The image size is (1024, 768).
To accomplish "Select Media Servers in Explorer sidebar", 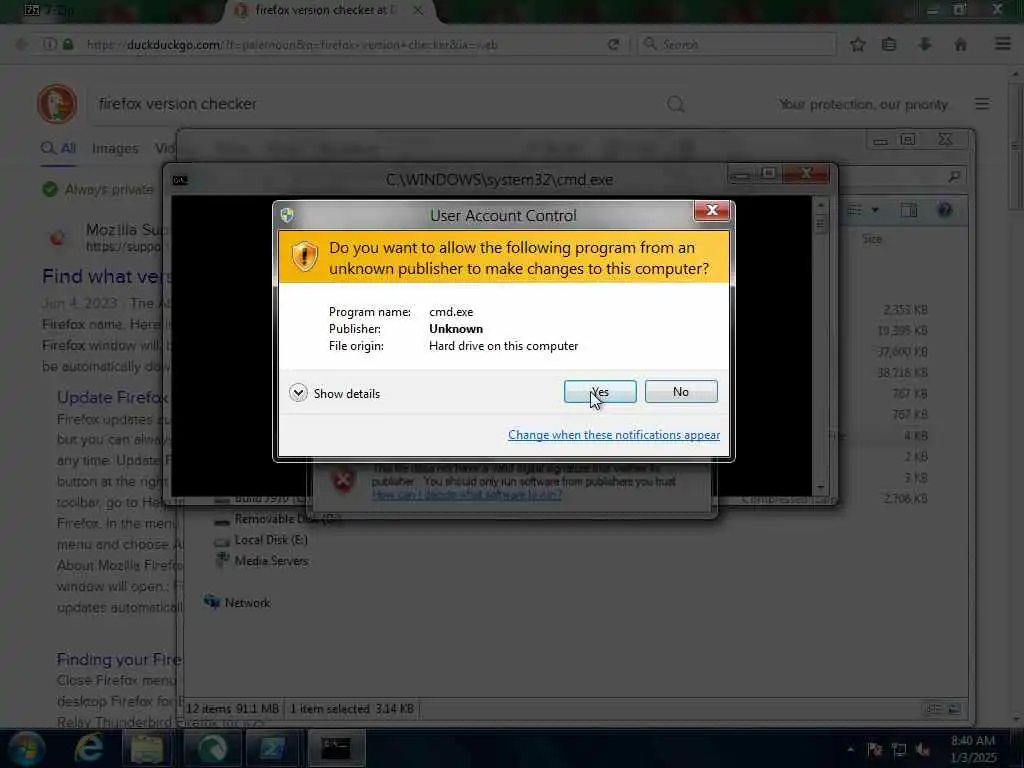I will pos(270,561).
